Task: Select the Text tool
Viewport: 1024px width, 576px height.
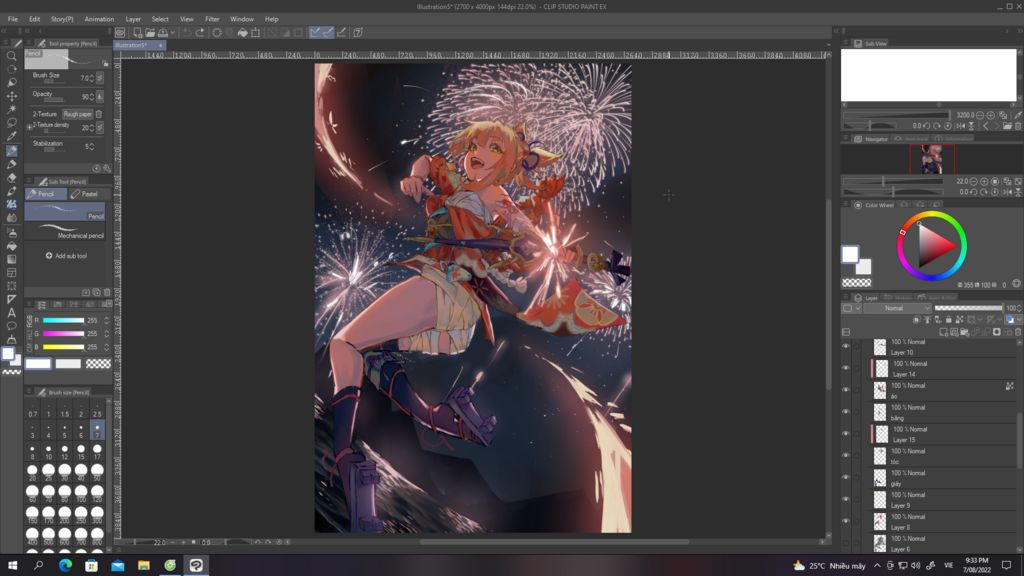Action: pyautogui.click(x=11, y=313)
